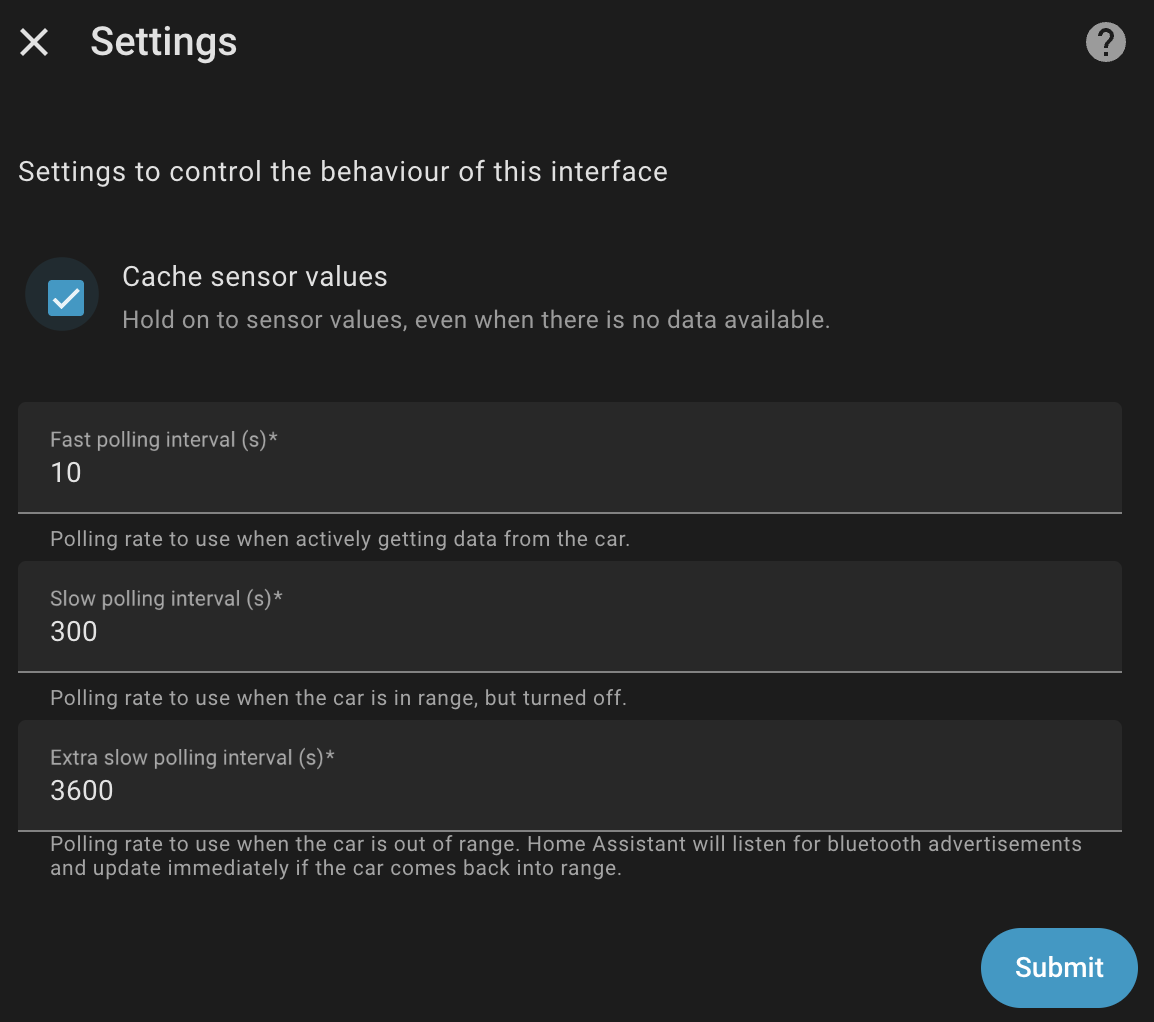This screenshot has height=1022, width=1154.
Task: Click the "Slow polling interval (s)" label
Action: coord(160,598)
